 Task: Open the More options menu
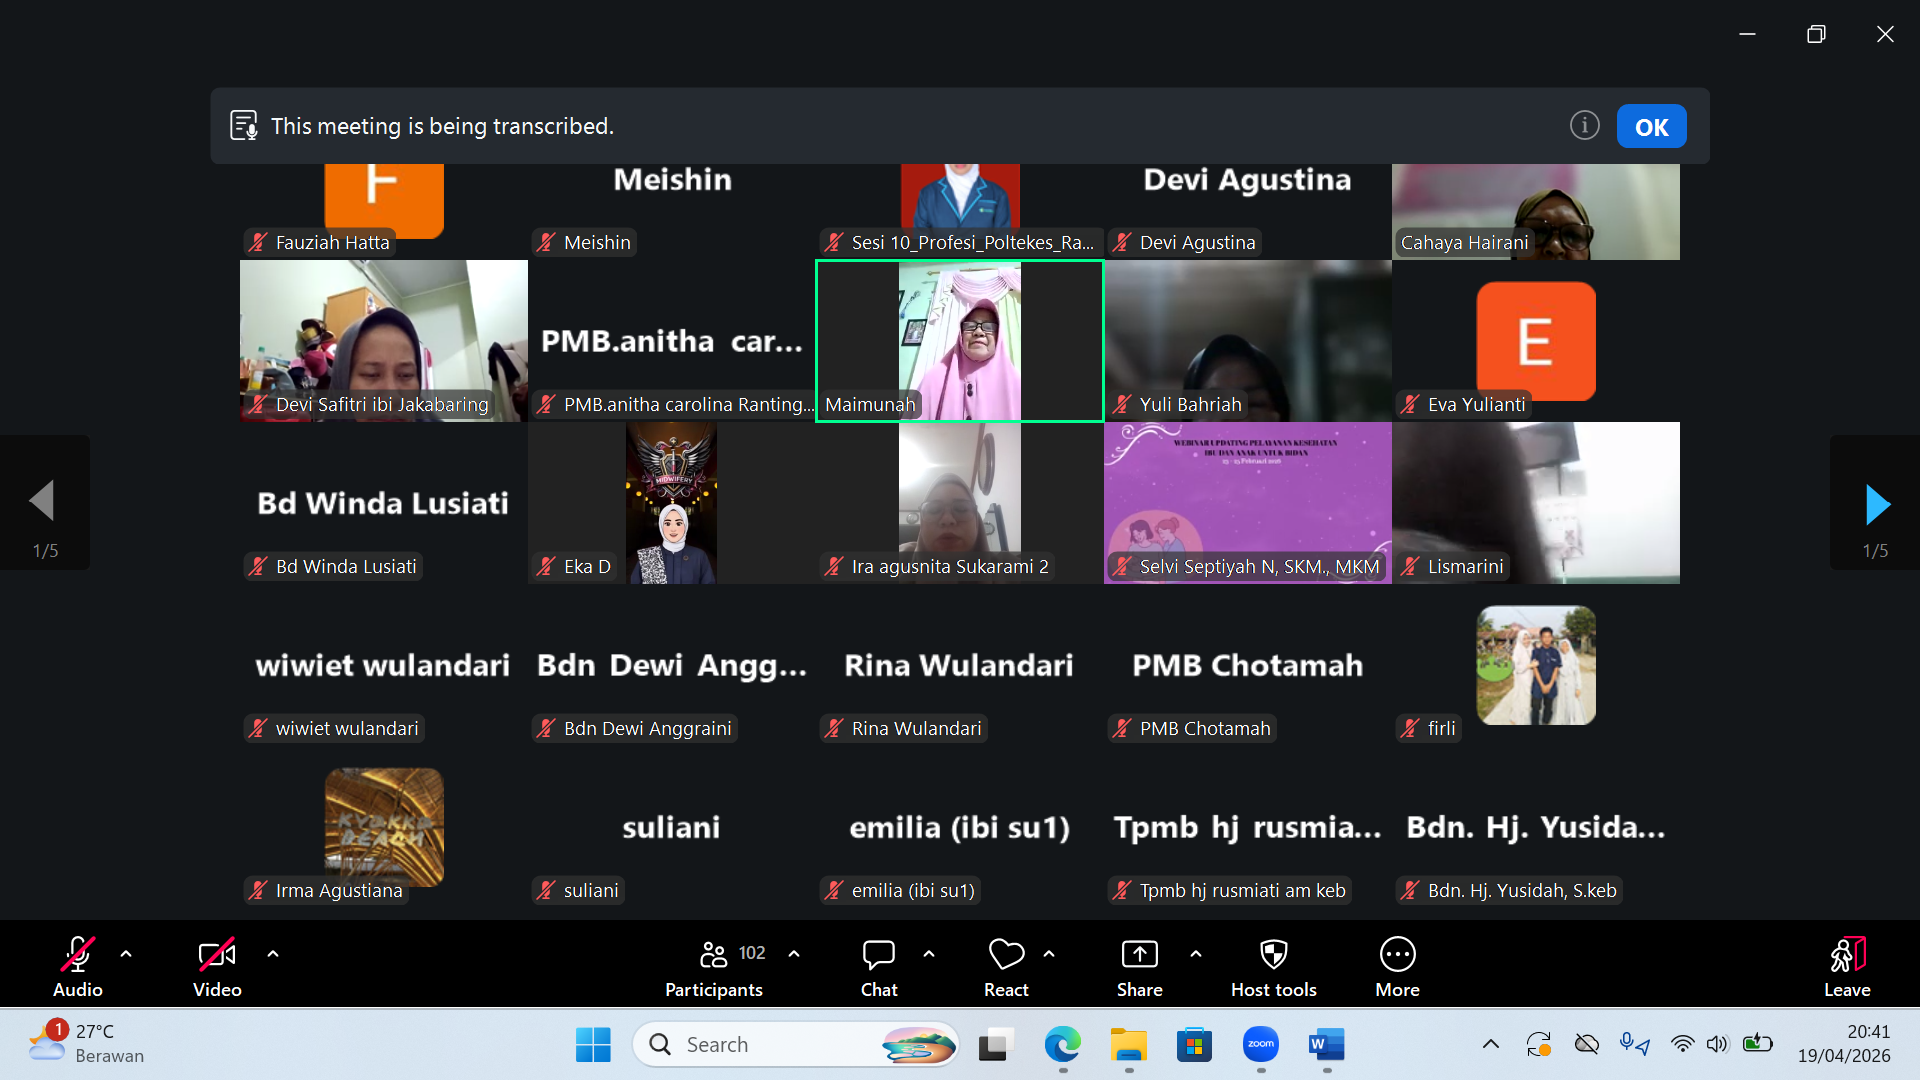pos(1398,967)
